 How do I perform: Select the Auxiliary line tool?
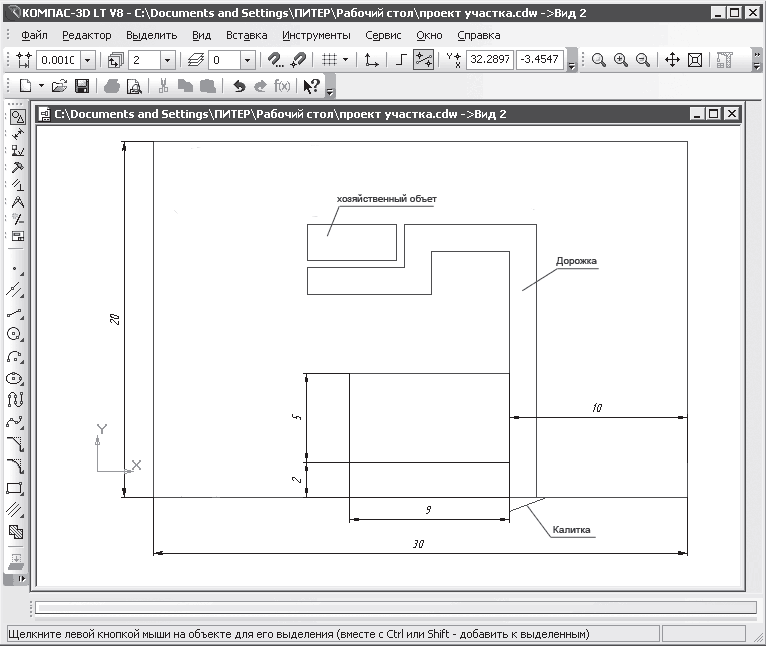pyautogui.click(x=16, y=290)
